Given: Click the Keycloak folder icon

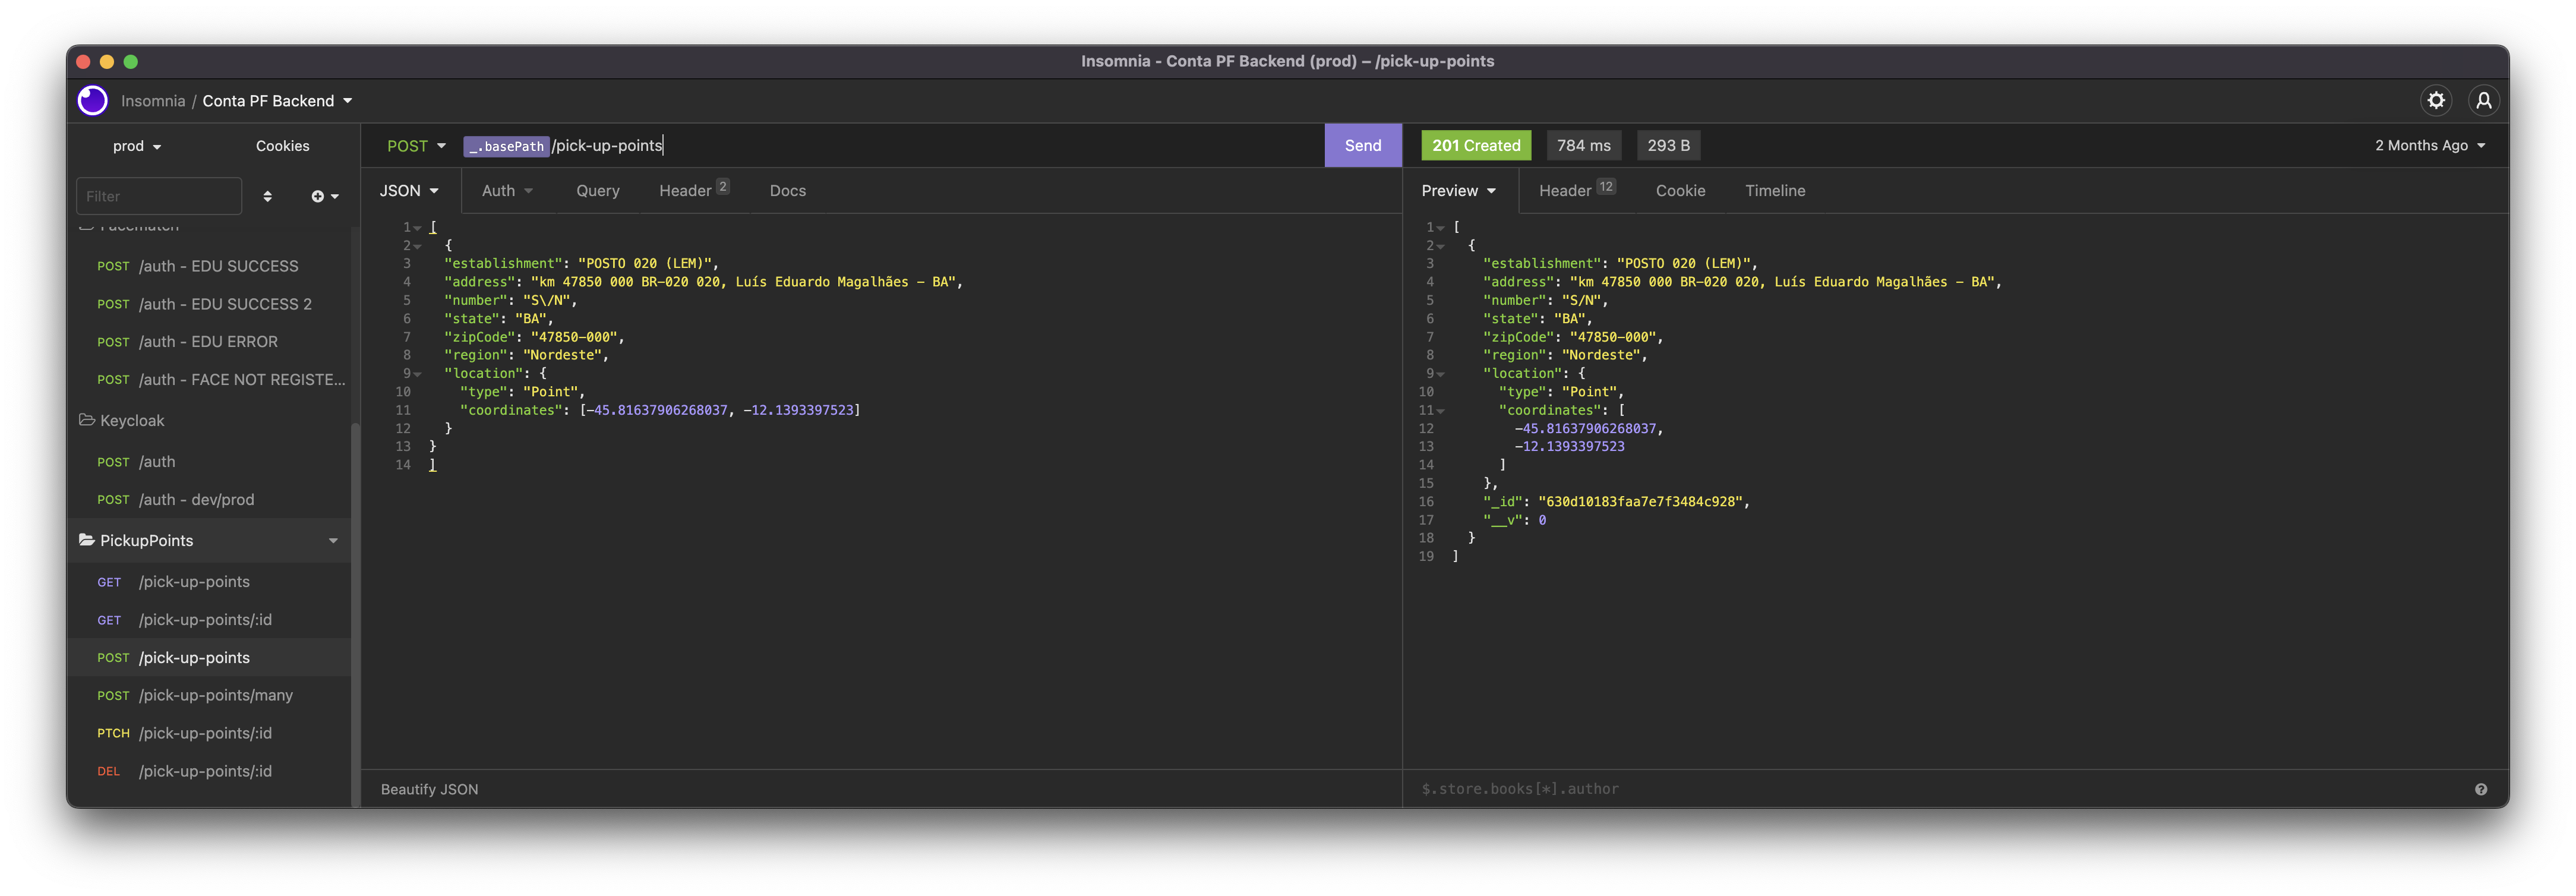Looking at the screenshot, I should (87, 420).
